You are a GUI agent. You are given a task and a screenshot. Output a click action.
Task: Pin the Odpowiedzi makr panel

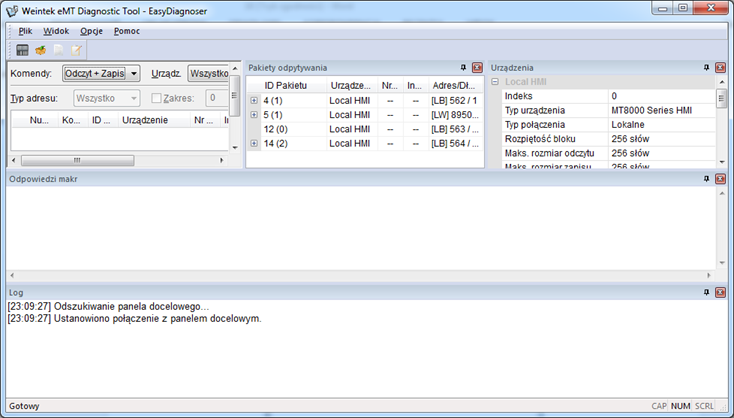point(707,179)
